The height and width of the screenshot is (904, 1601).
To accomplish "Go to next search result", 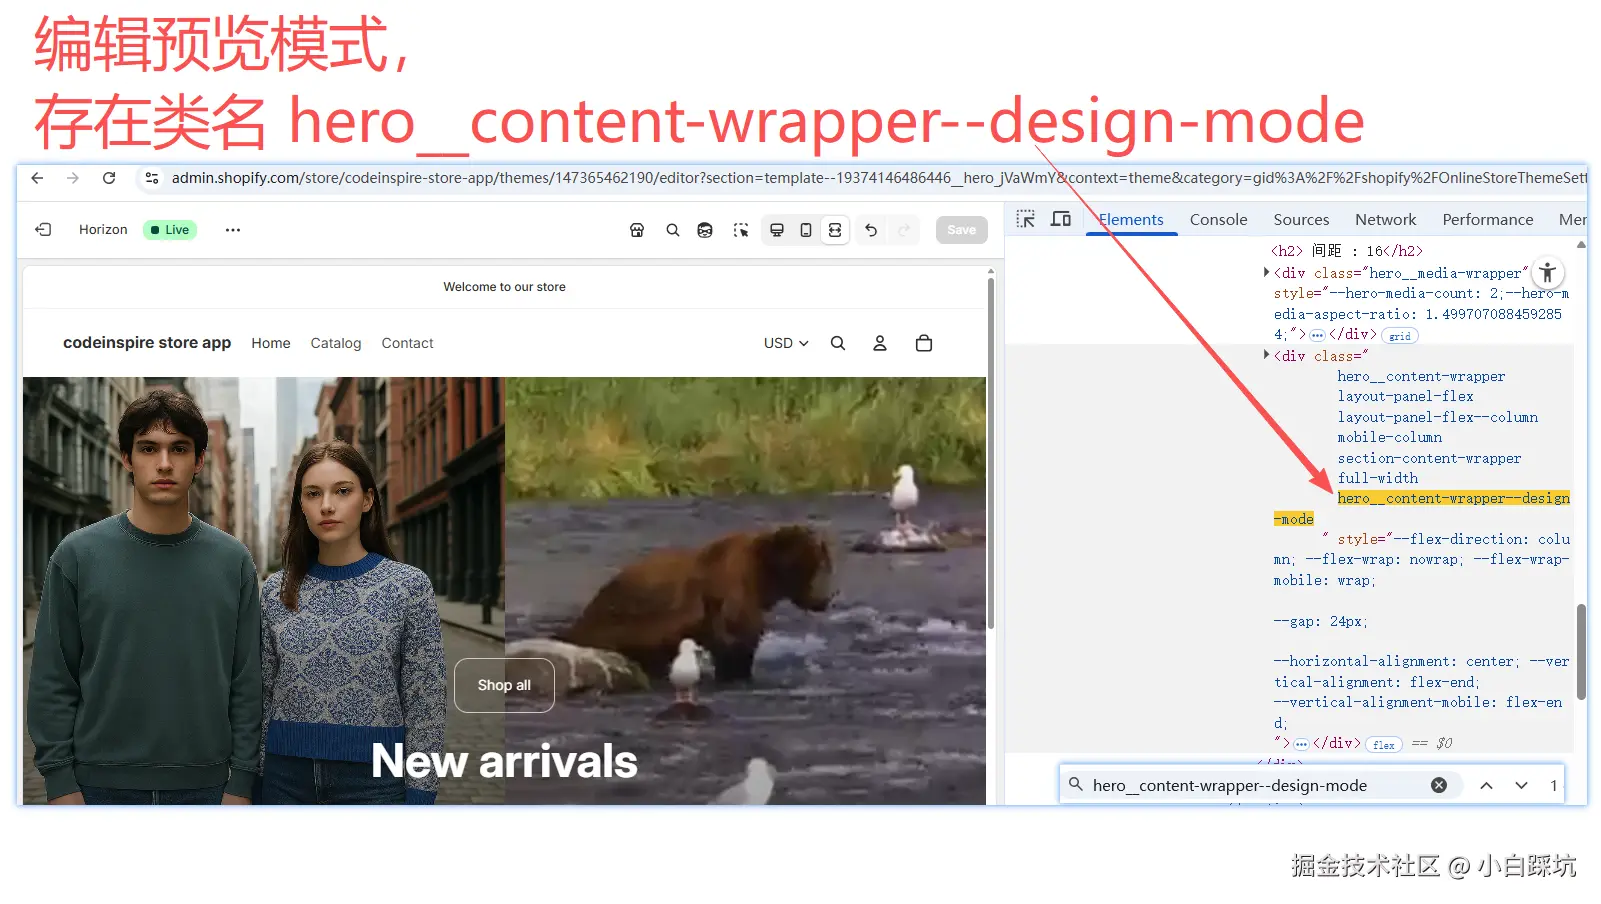I will 1521,786.
